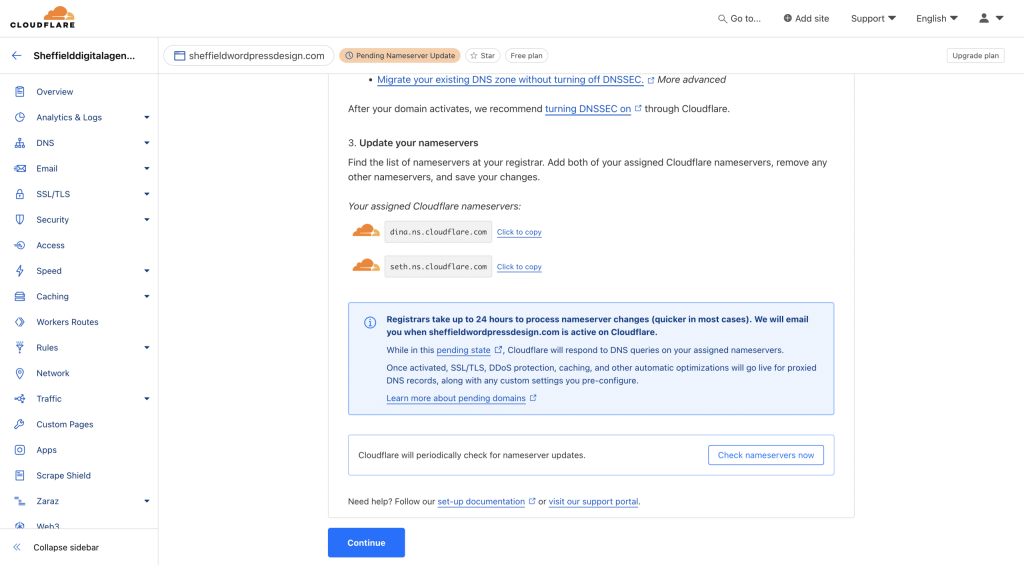
Task: Open the Scrape Shield section
Action: pyautogui.click(x=63, y=476)
